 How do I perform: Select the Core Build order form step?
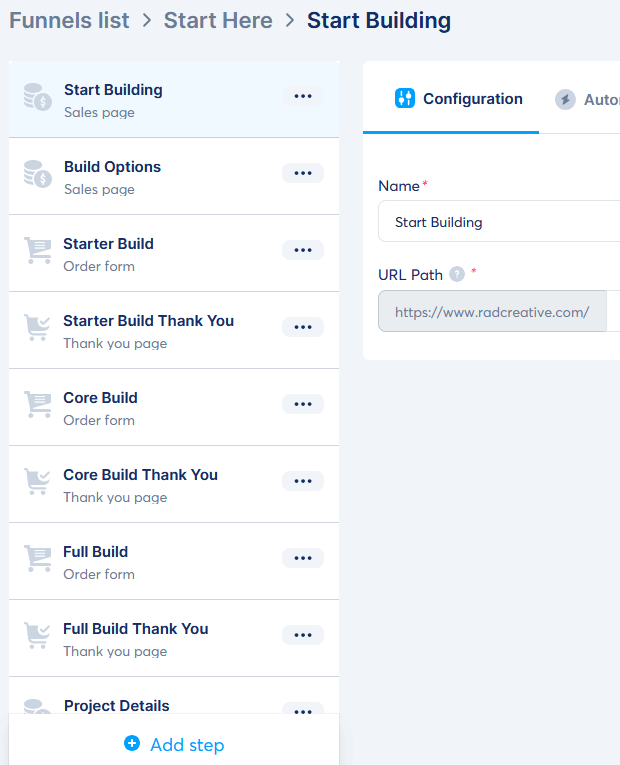150,407
